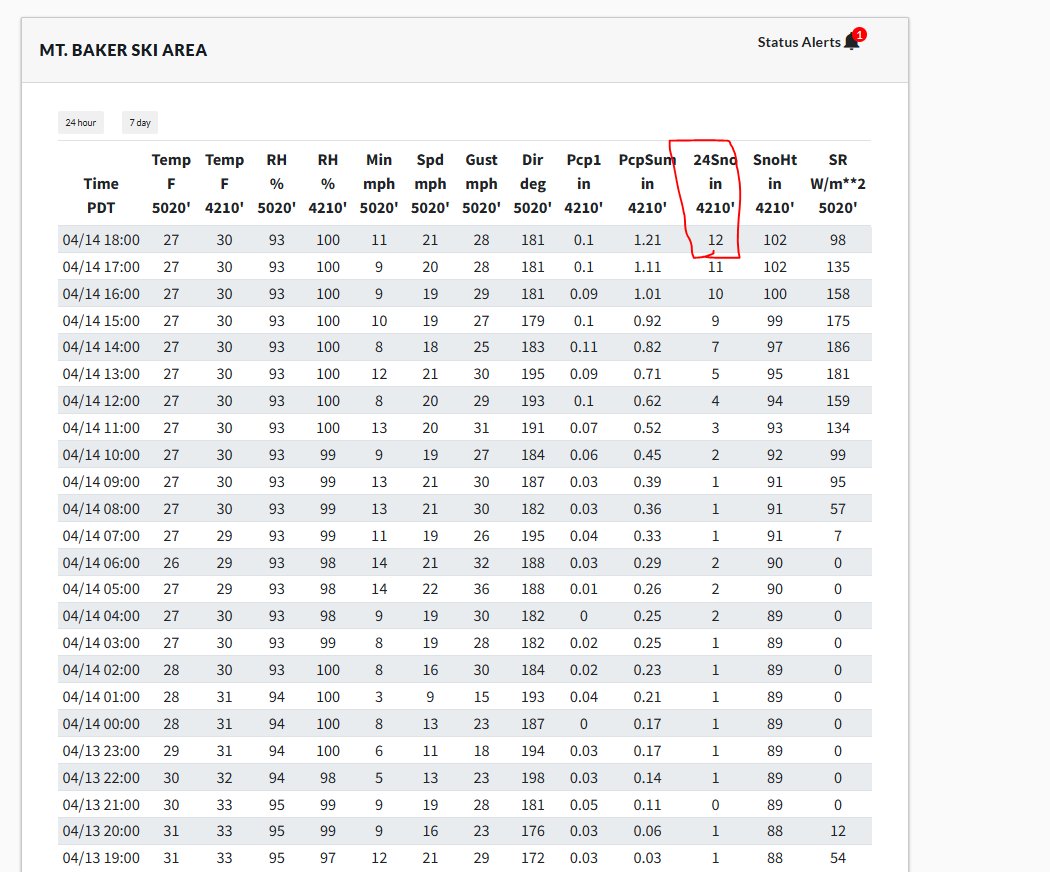This screenshot has height=872, width=1050.
Task: Switch to the 7 day tab
Action: coord(140,123)
